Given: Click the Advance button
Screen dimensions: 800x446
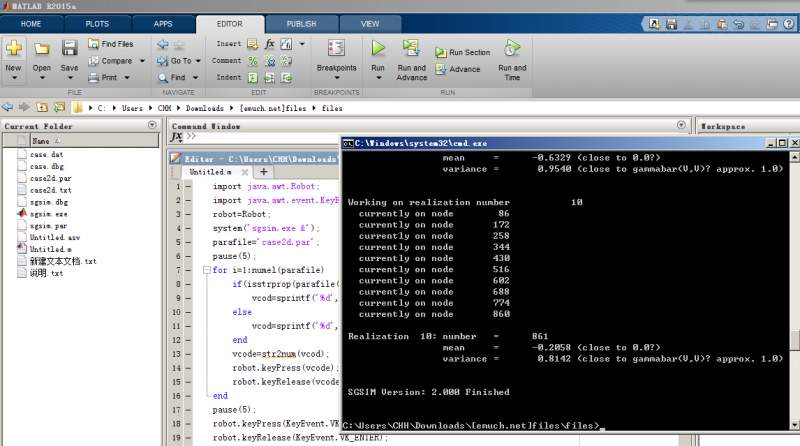Looking at the screenshot, I should click(x=457, y=69).
